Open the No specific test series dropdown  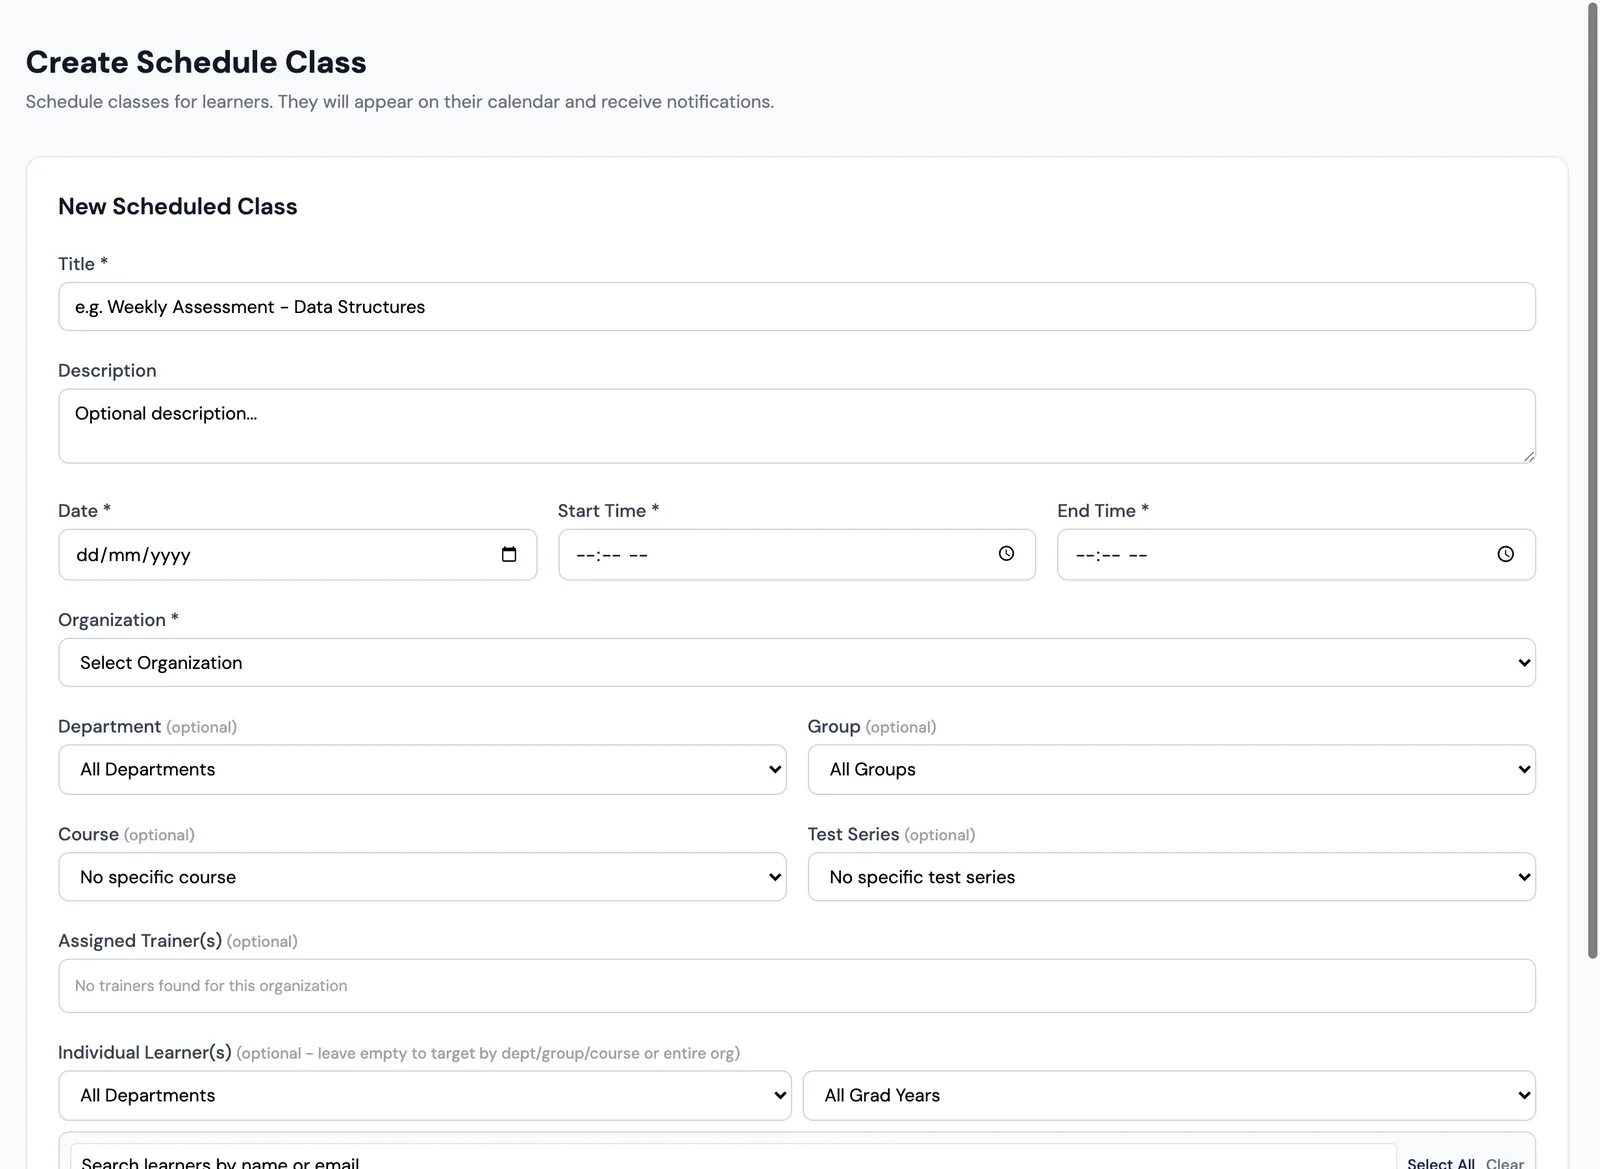pyautogui.click(x=1171, y=877)
